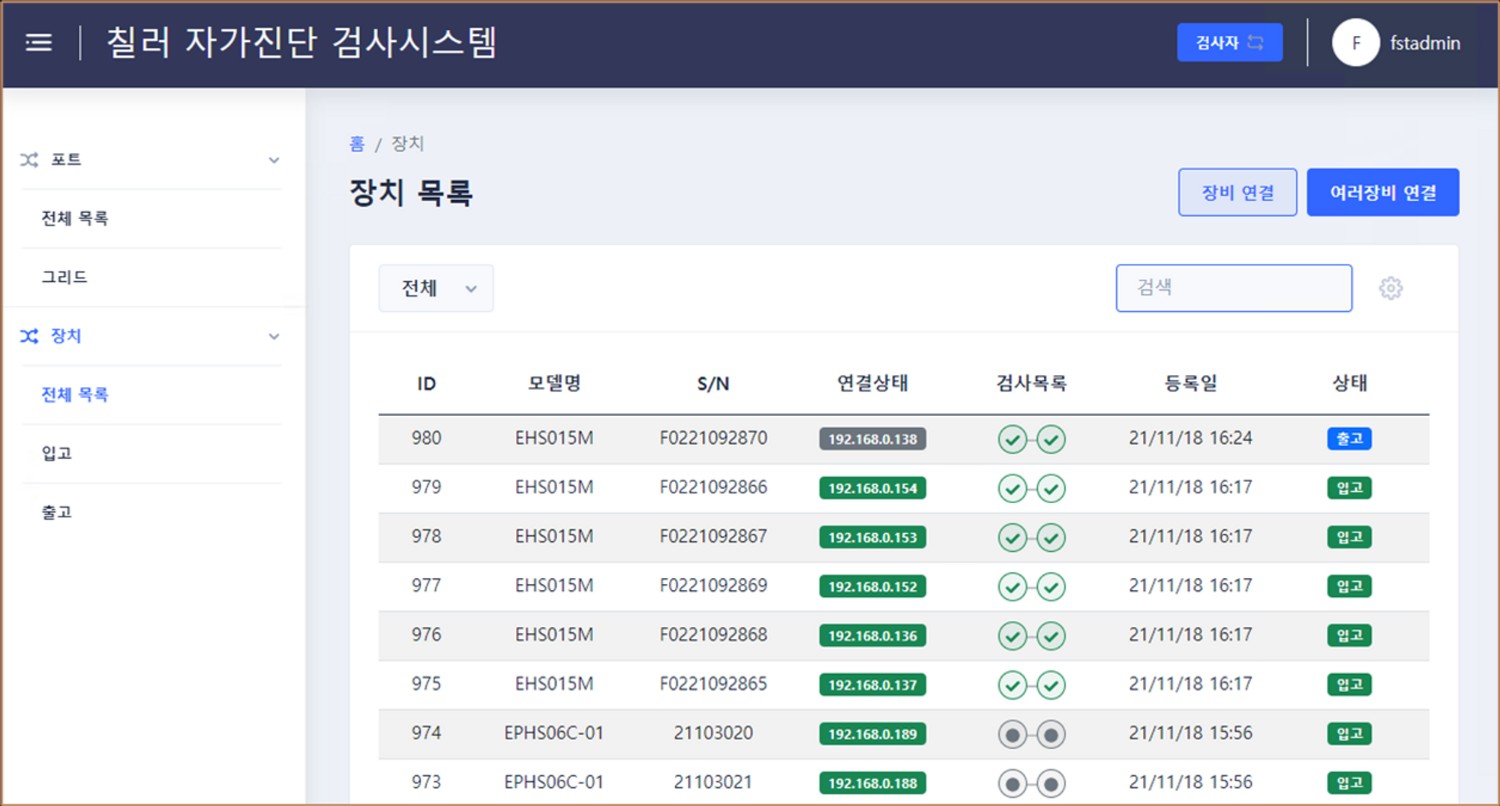Viewport: 1500px width, 806px height.
Task: Click the ID column header
Action: pos(427,383)
